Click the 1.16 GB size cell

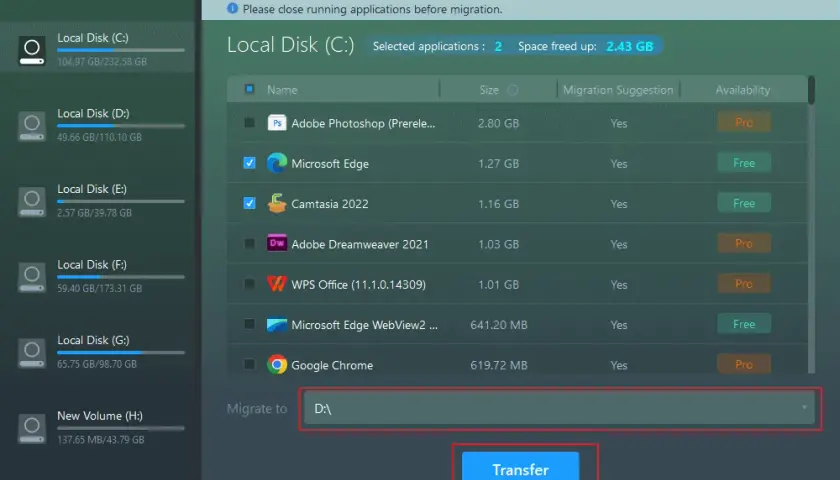pos(498,204)
